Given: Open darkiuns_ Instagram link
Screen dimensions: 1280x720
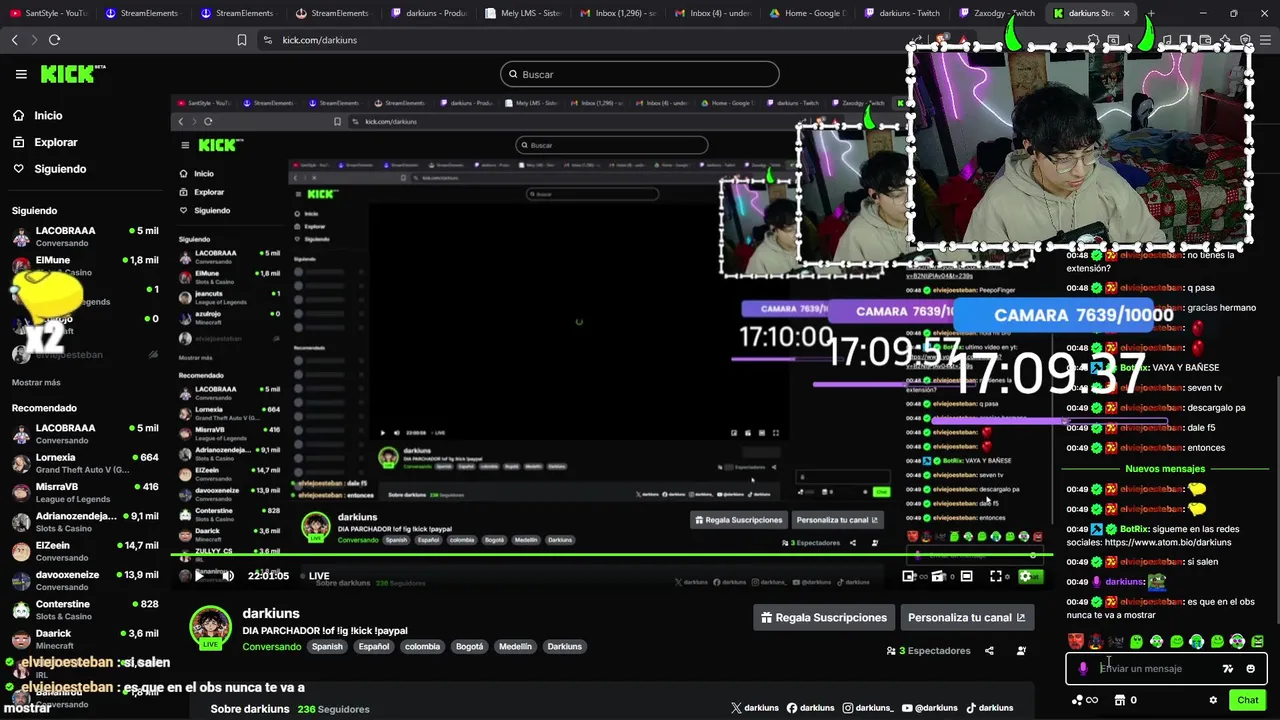Looking at the screenshot, I should point(868,708).
